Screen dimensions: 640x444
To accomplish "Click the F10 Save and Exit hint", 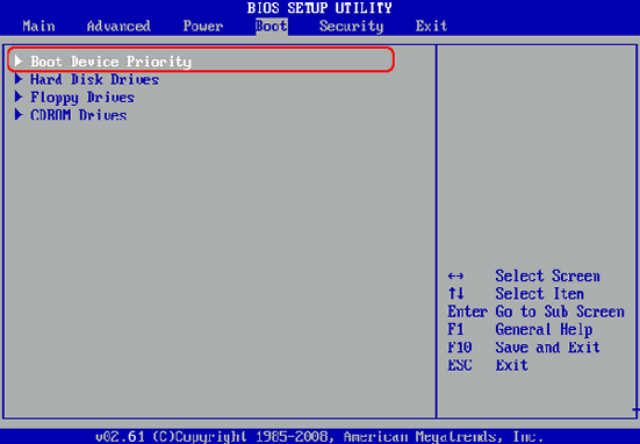I will pyautogui.click(x=524, y=348).
